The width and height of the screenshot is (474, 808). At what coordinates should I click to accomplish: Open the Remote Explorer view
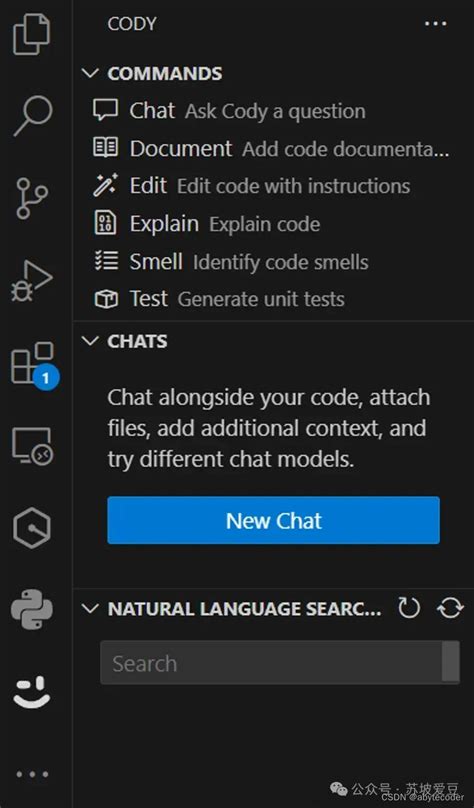32,446
